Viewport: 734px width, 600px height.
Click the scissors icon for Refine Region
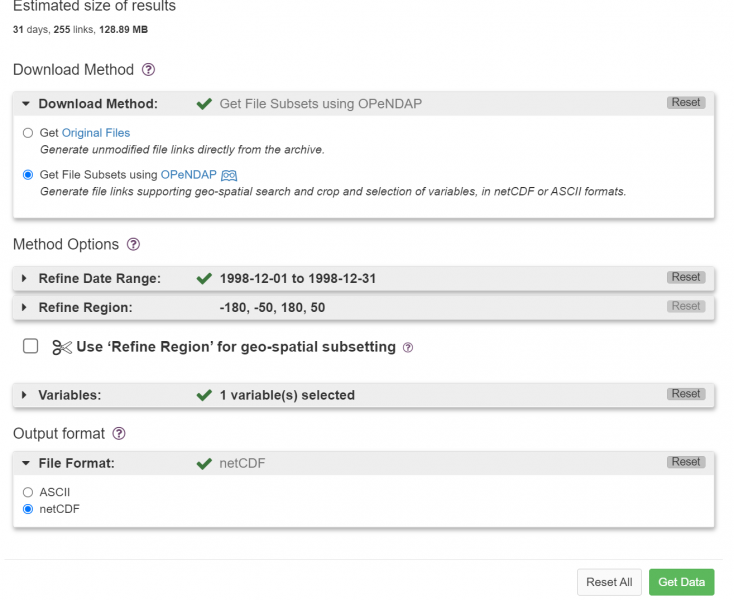pos(62,347)
